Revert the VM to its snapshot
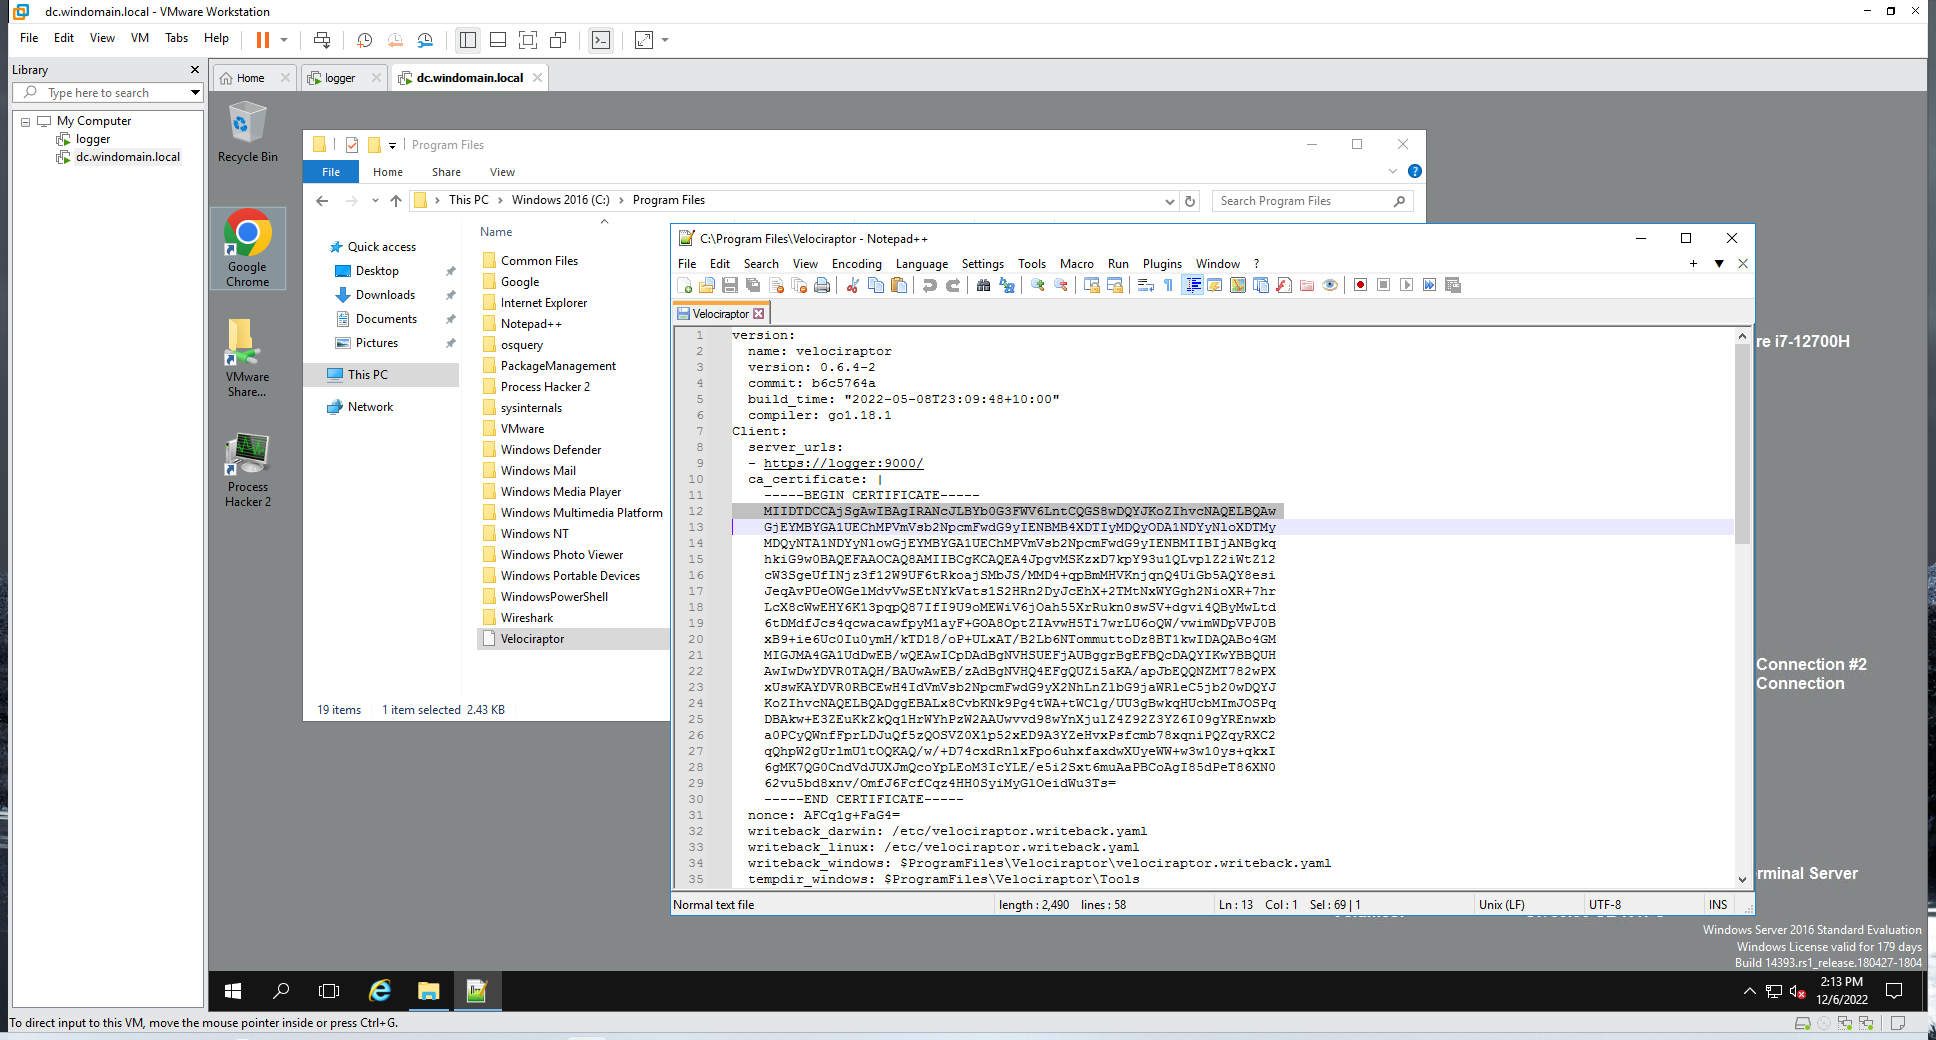This screenshot has width=1936, height=1040. tap(395, 40)
